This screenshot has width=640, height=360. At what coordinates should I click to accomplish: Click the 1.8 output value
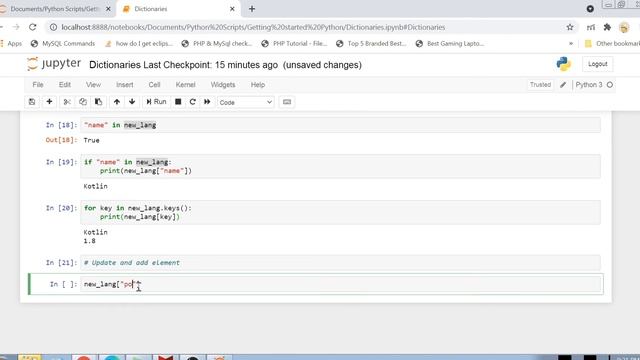click(89, 241)
